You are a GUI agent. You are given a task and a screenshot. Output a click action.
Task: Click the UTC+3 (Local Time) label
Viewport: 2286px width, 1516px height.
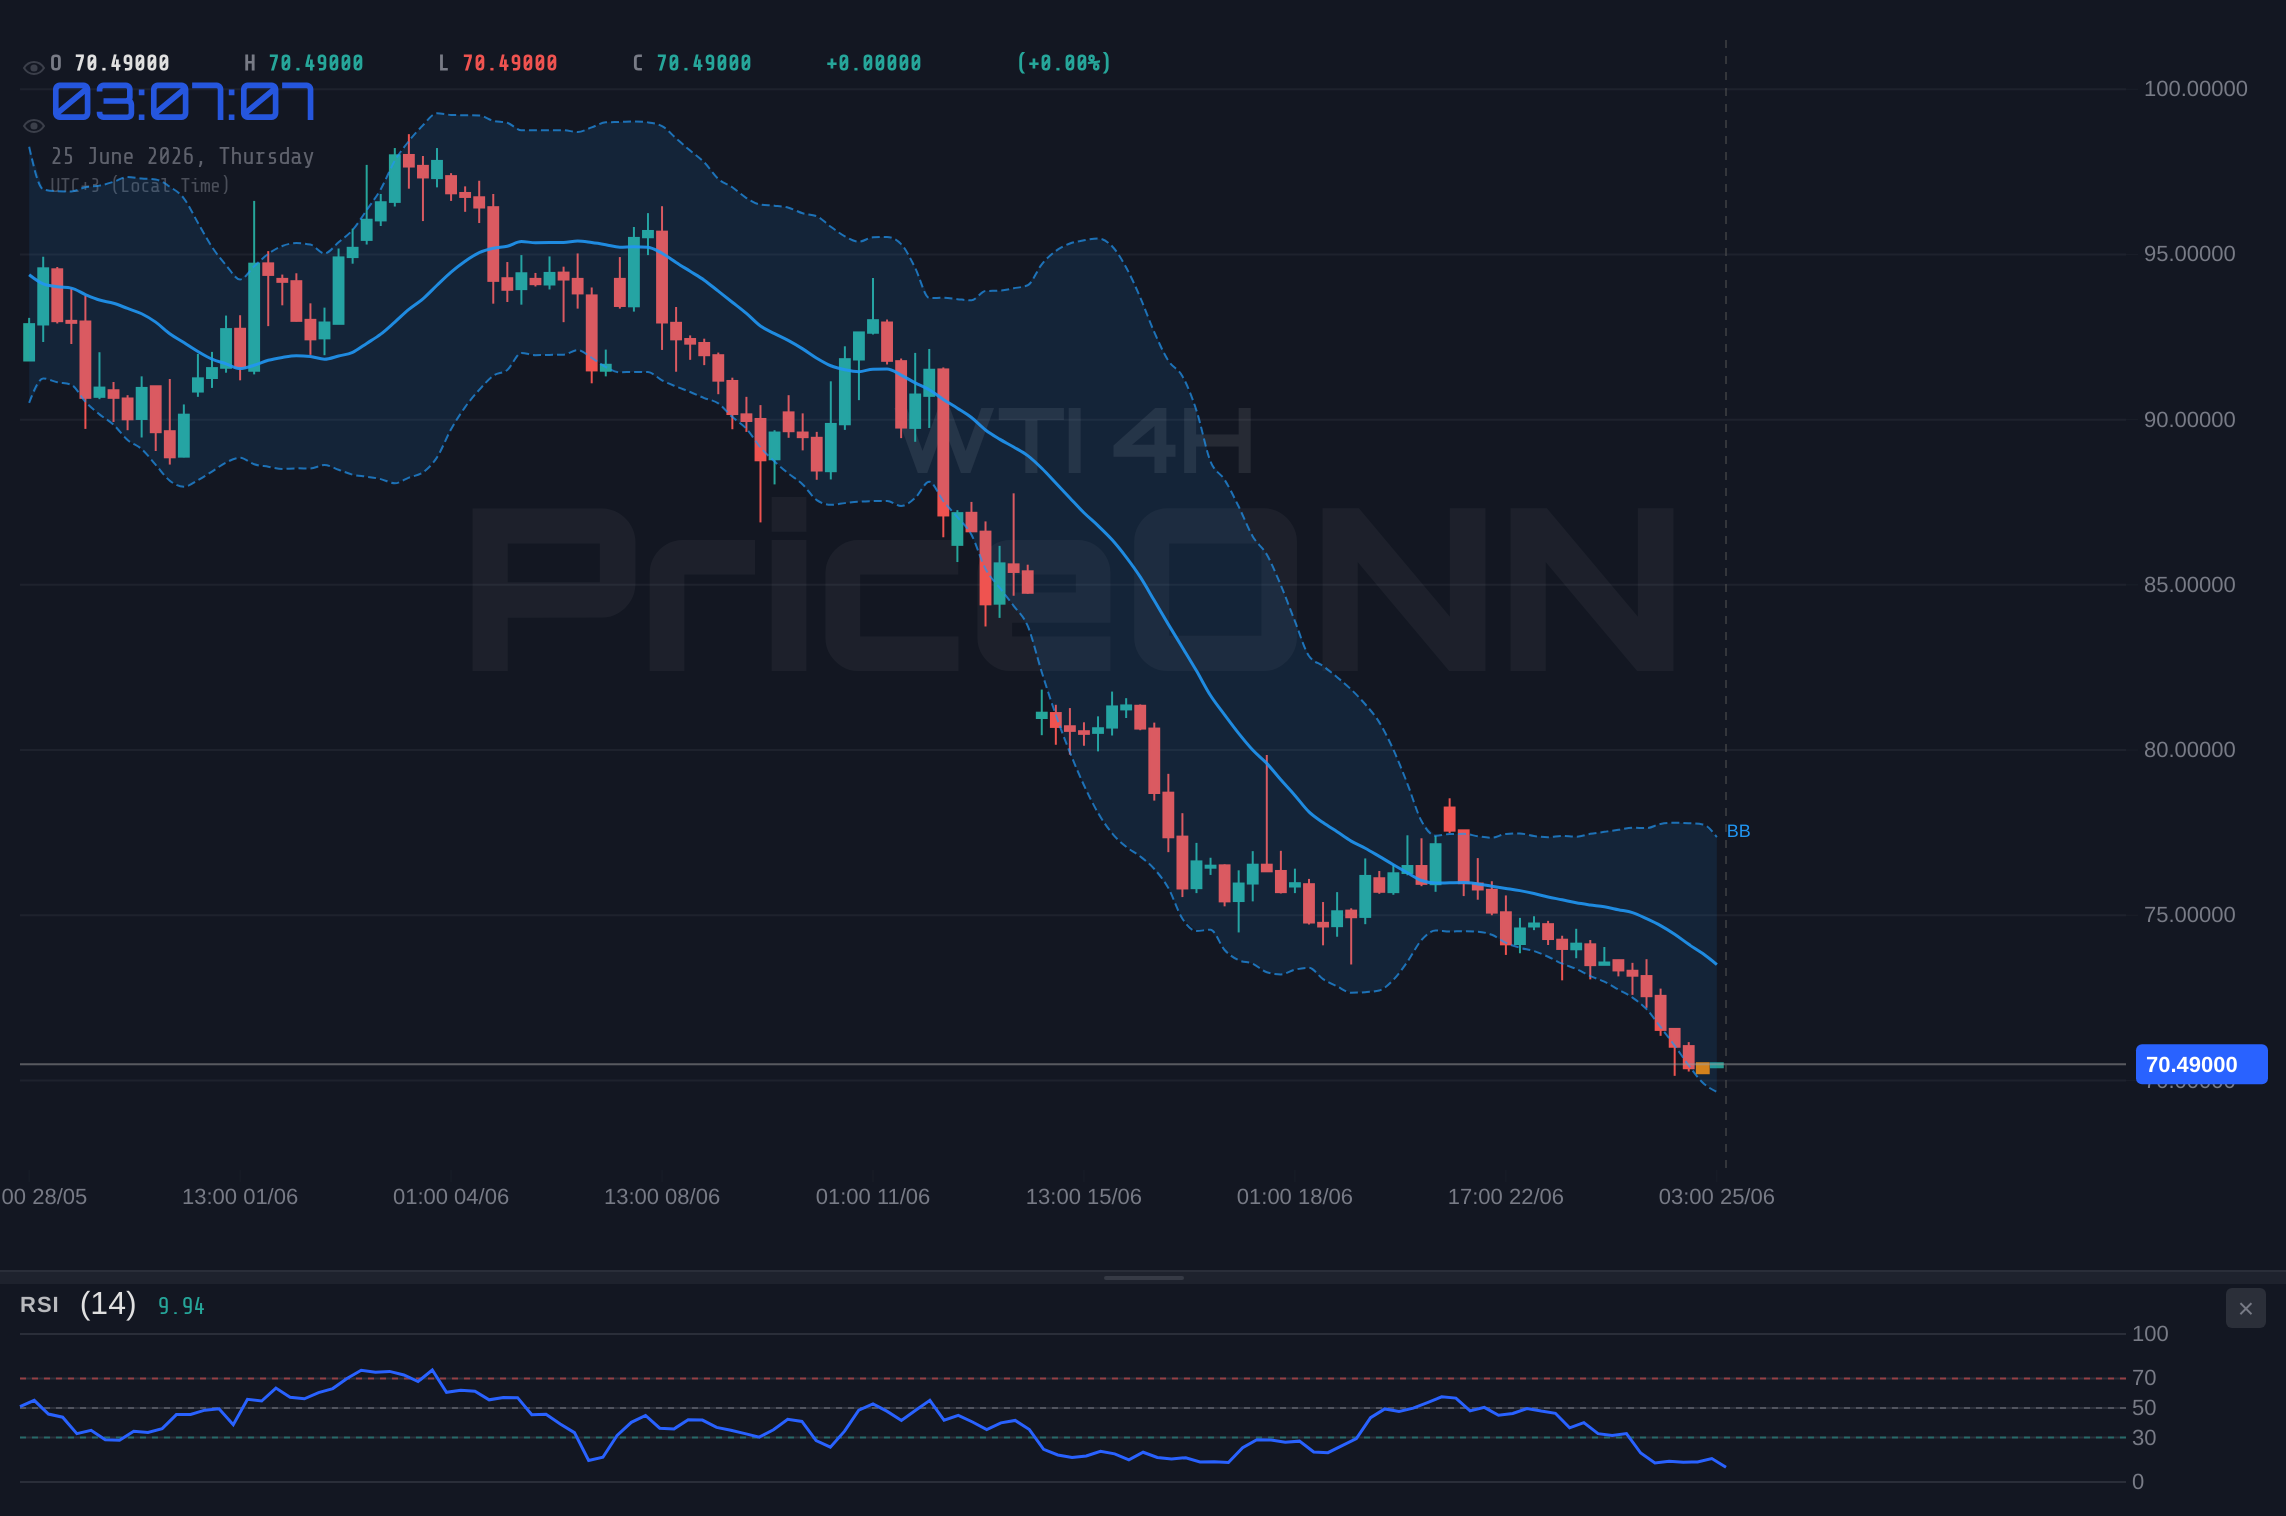pyautogui.click(x=140, y=185)
